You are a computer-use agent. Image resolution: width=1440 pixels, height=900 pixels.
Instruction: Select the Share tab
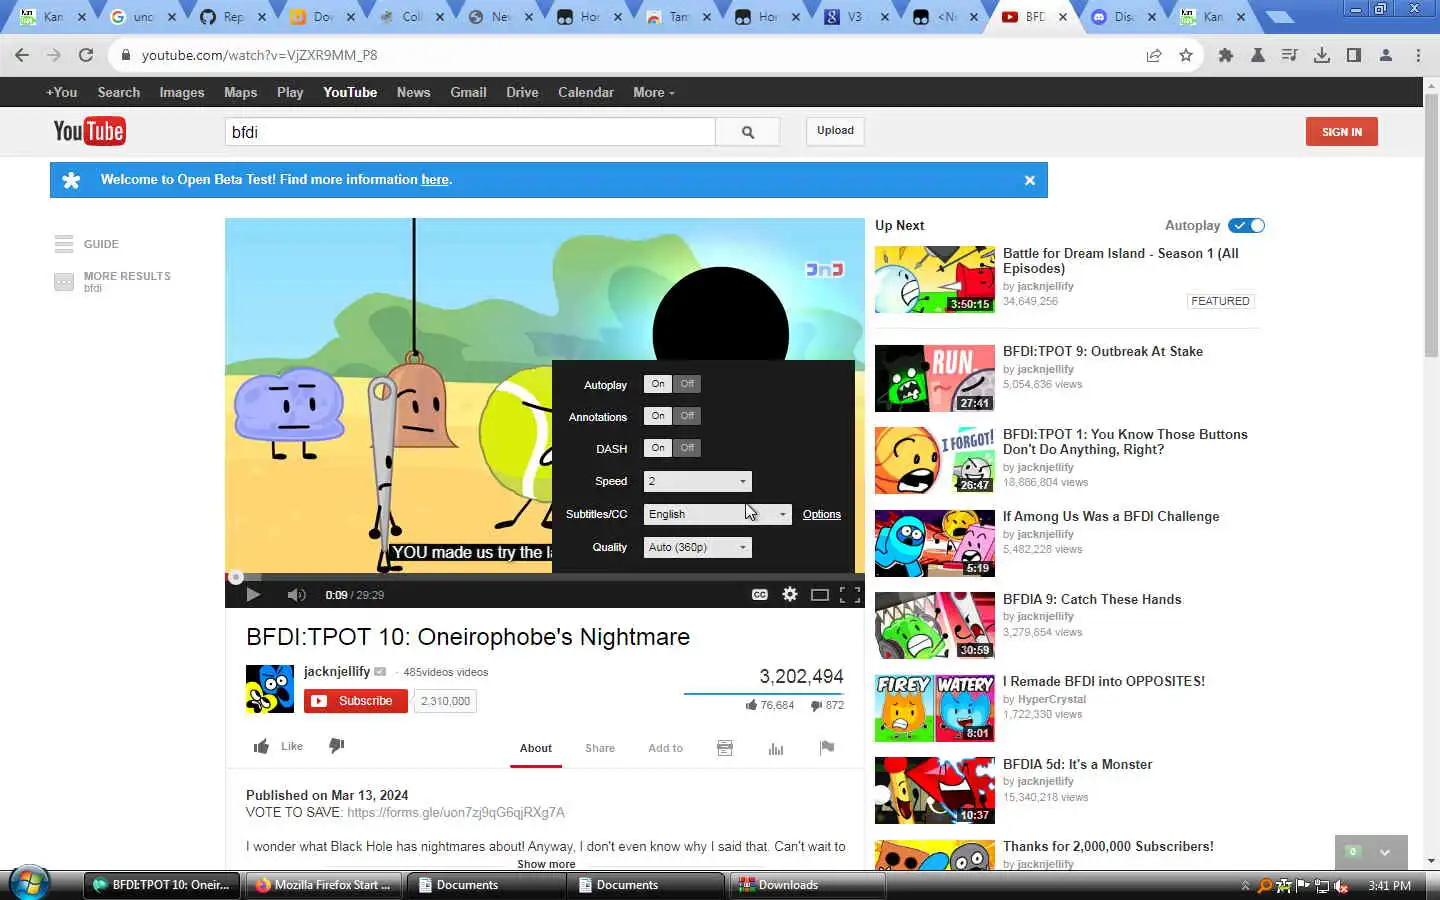tap(600, 748)
